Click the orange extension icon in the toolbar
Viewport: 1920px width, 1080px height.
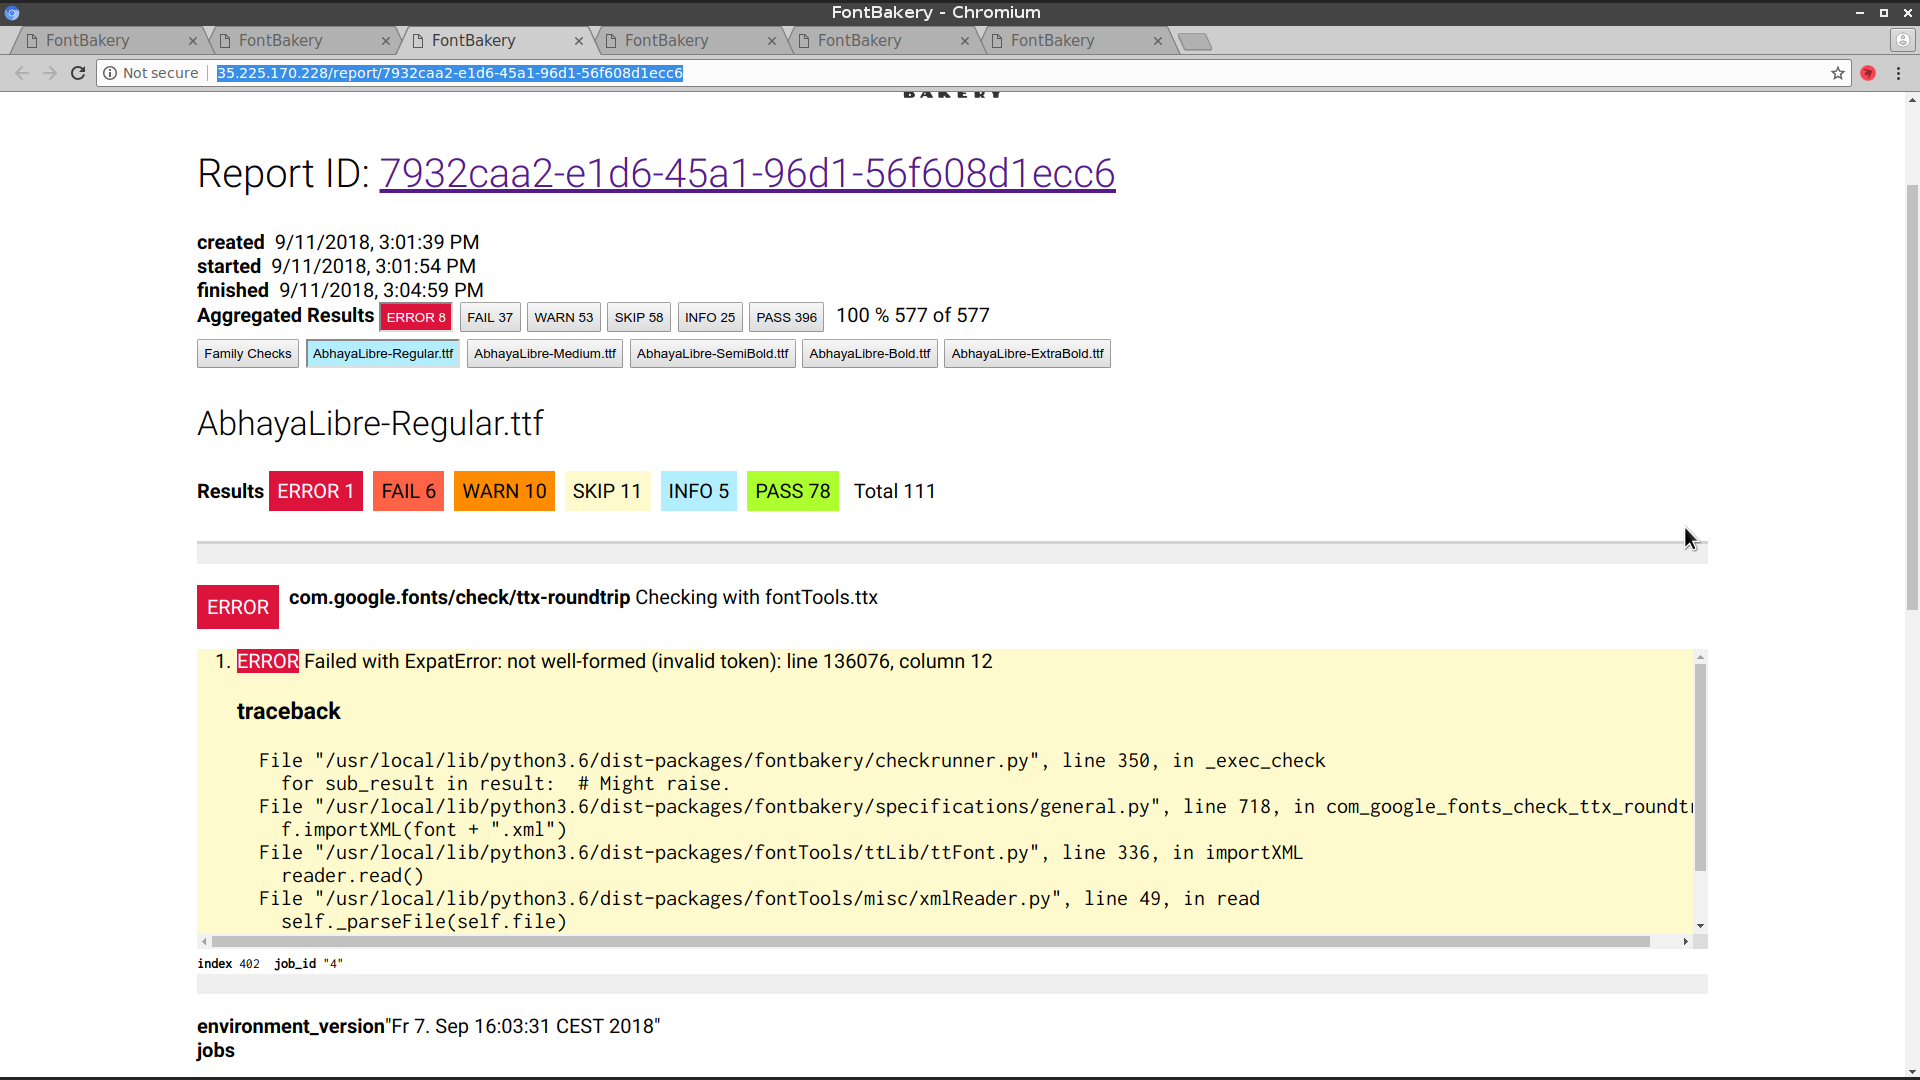[1868, 73]
